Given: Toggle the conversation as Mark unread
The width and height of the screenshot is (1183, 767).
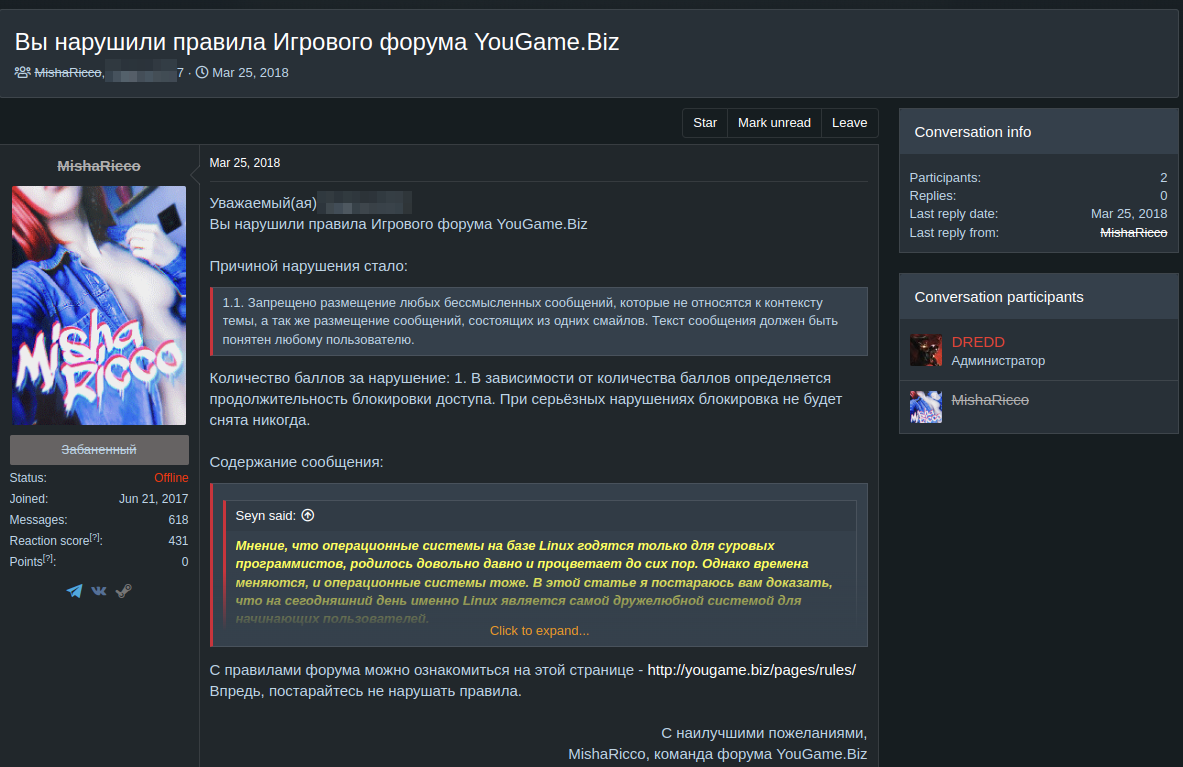Looking at the screenshot, I should tap(774, 122).
